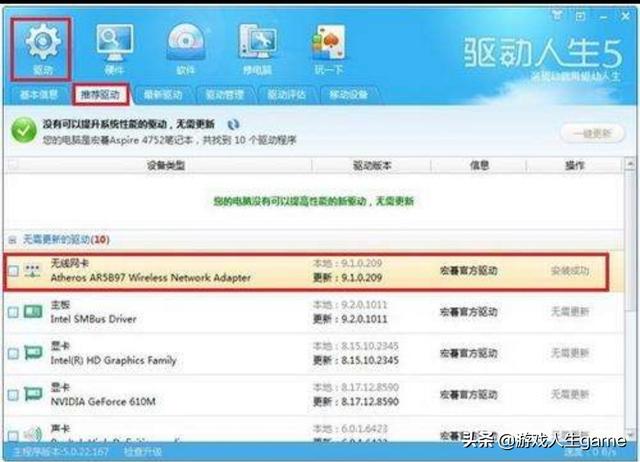Click version 更新: 8.15.10.2345 in Intel graphics row
Image resolution: width=640 pixels, height=462 pixels.
point(356,360)
